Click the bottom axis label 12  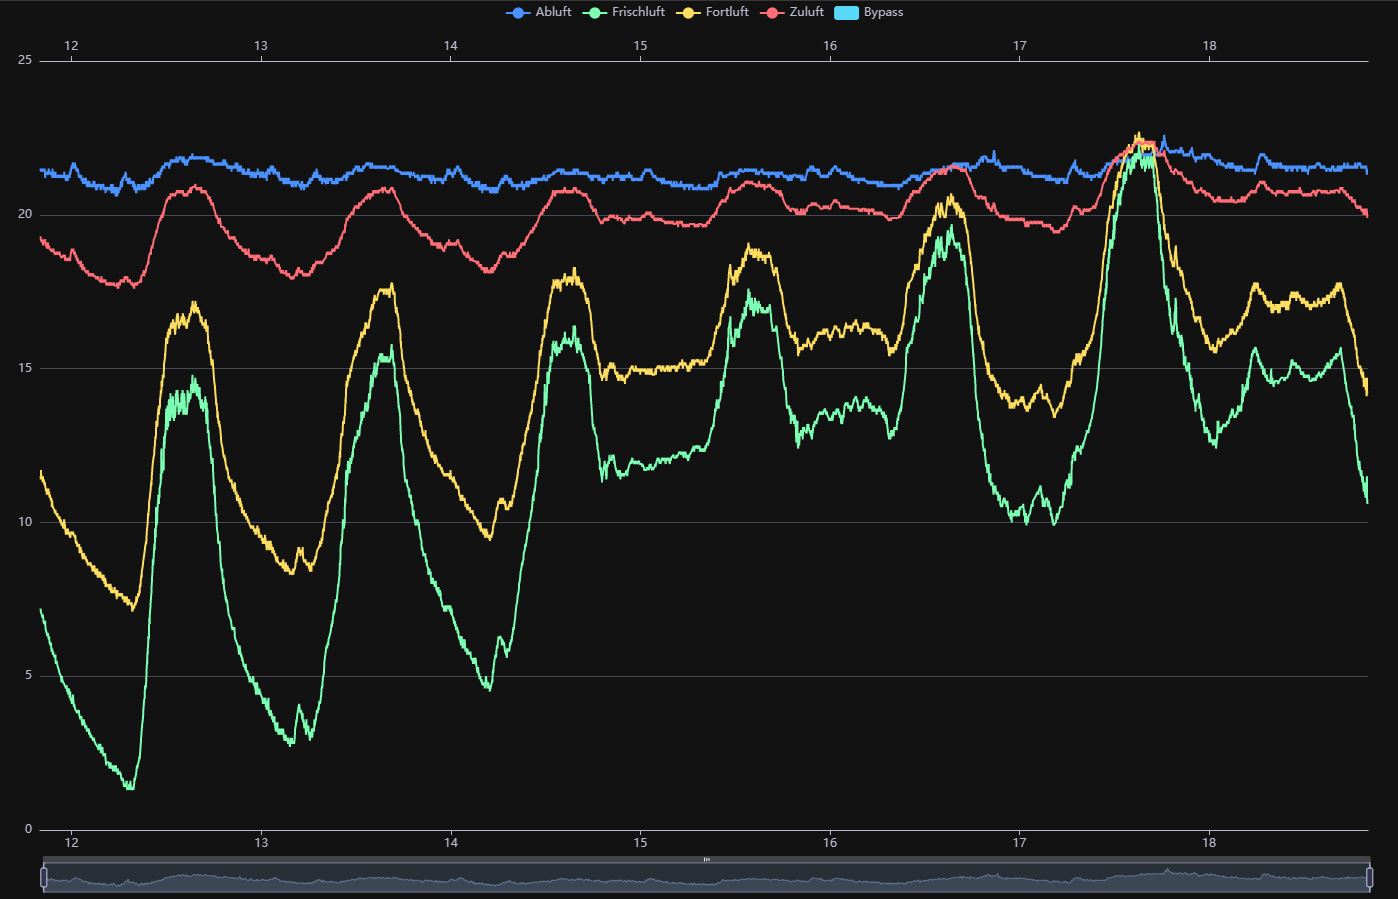pos(72,843)
